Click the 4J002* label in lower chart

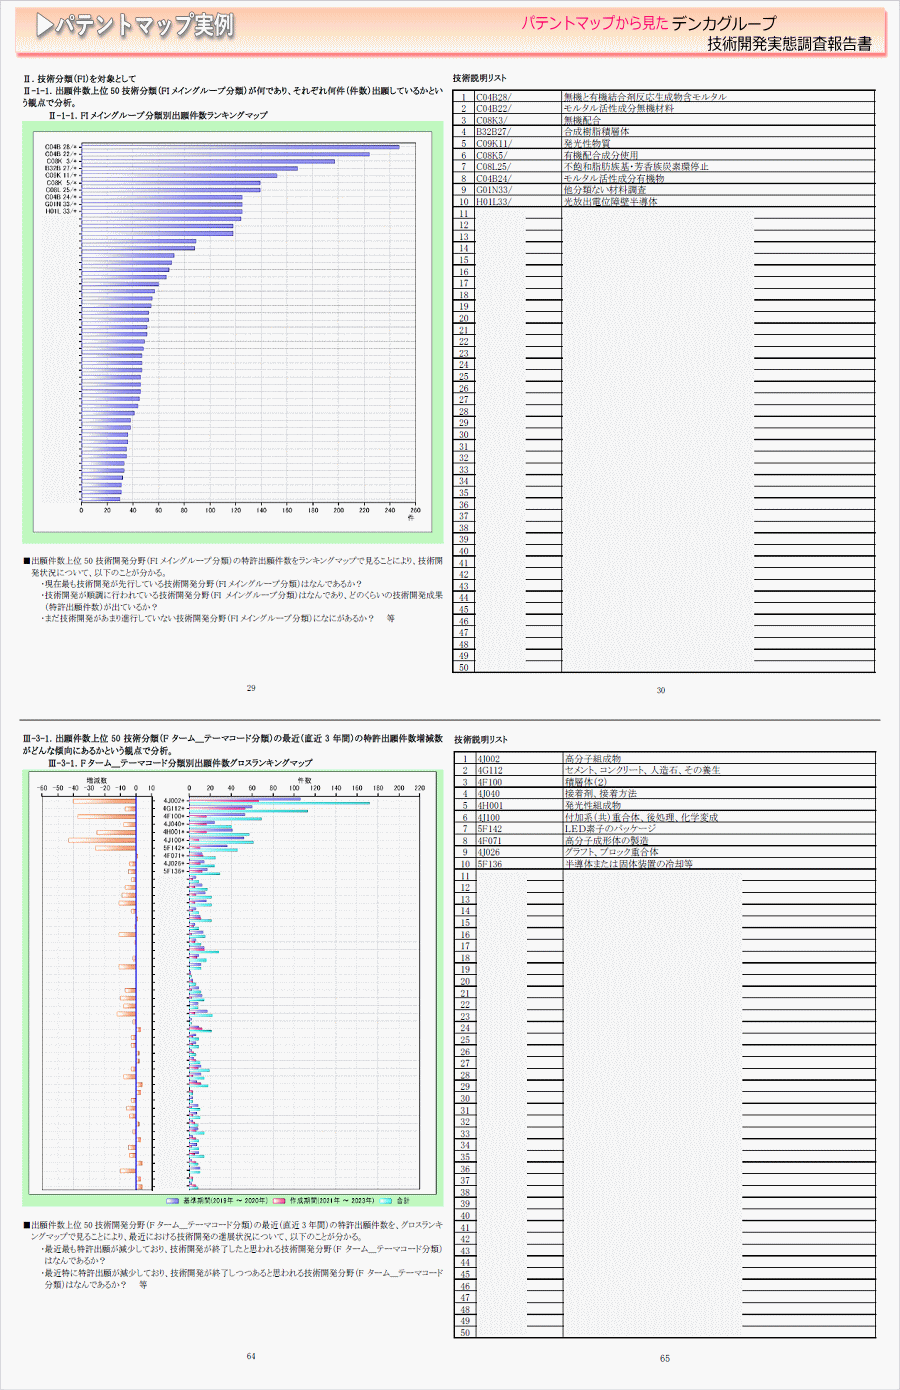click(x=174, y=801)
